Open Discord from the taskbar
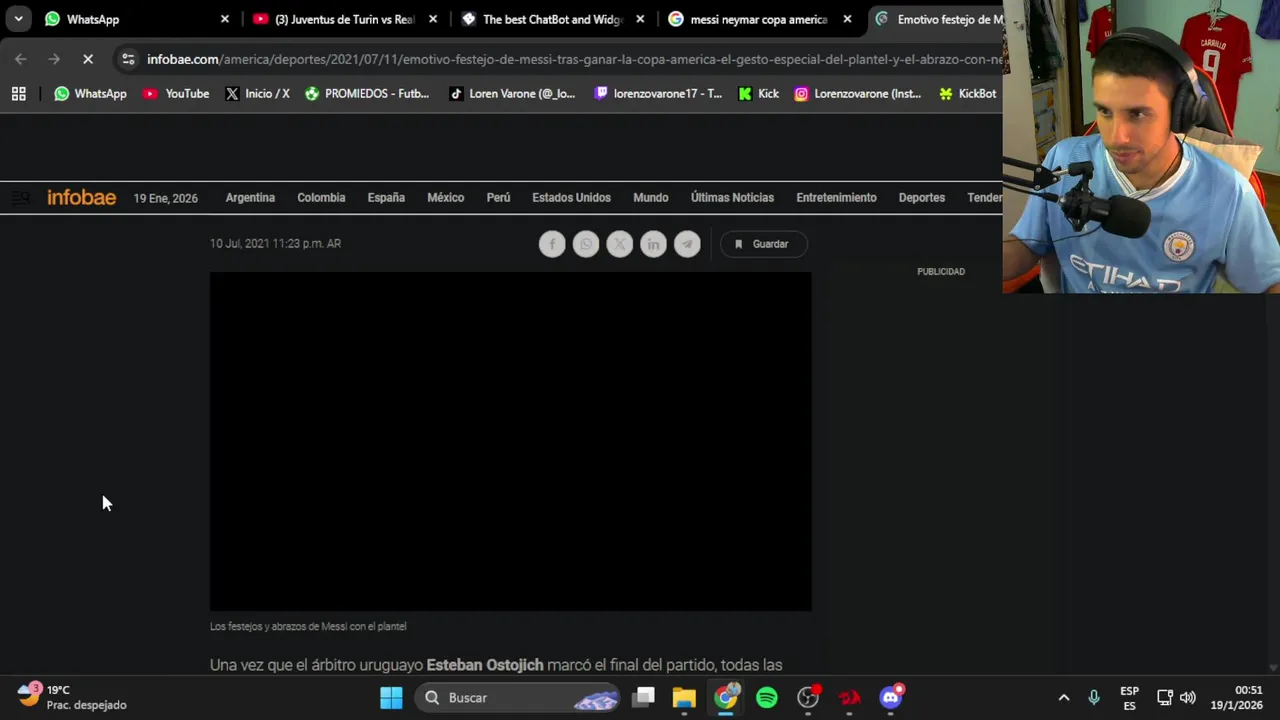The image size is (1280, 720). pos(890,697)
